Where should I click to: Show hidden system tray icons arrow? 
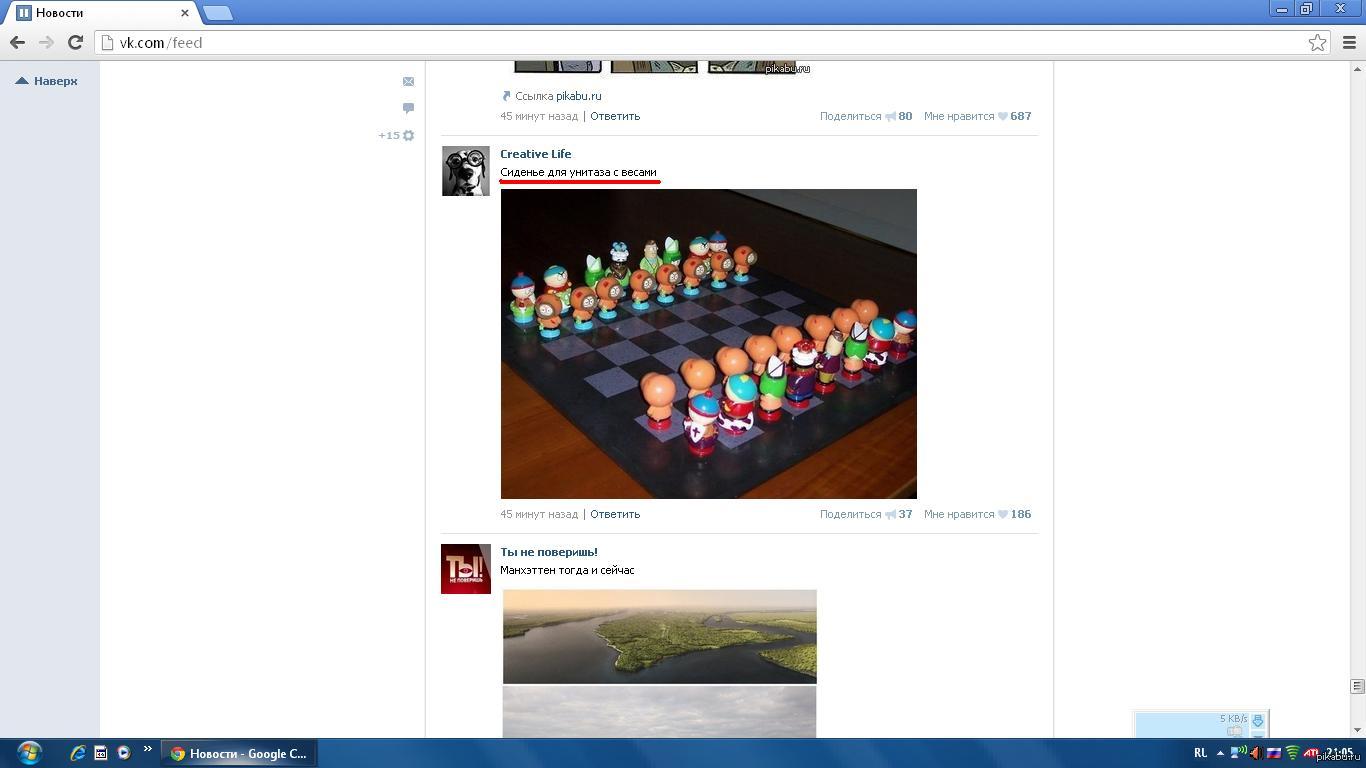pos(1220,753)
